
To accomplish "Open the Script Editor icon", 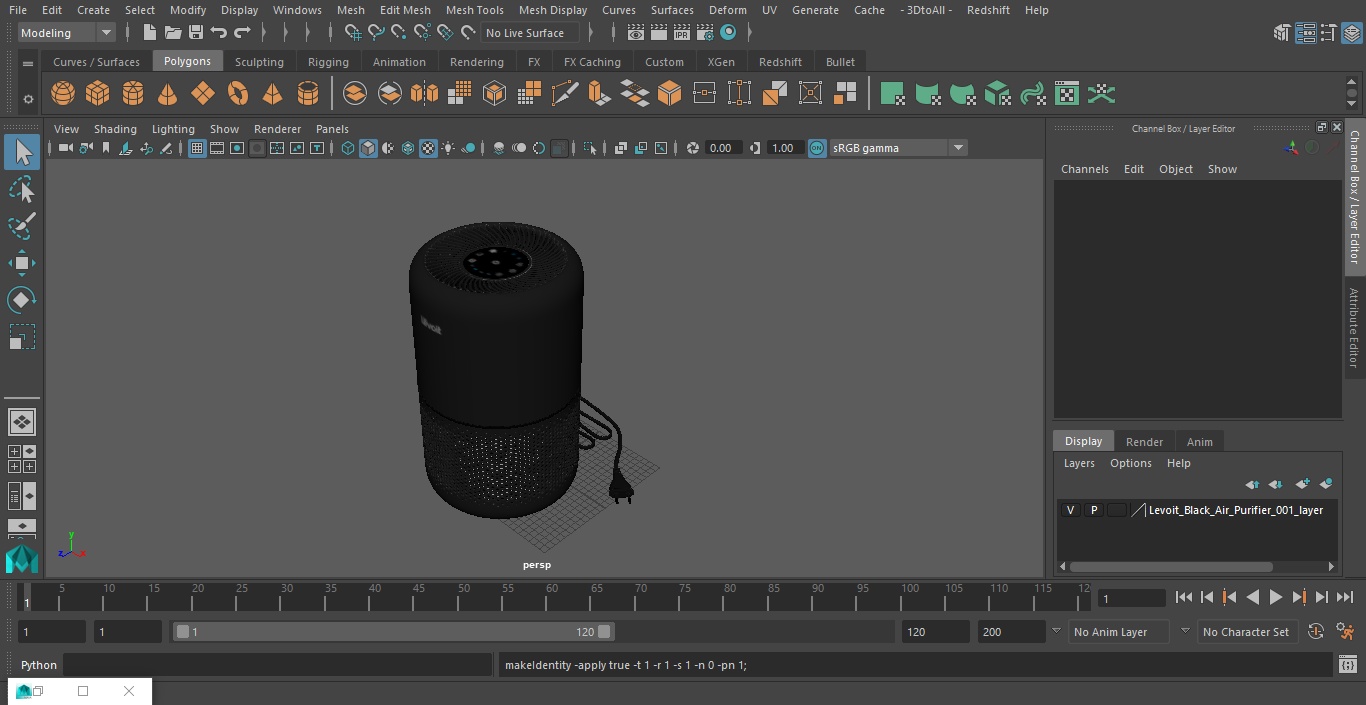I will (1347, 664).
